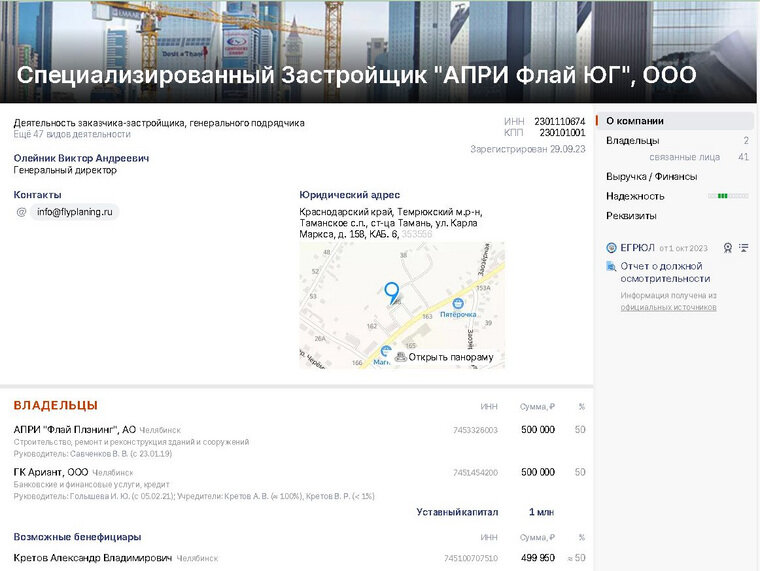Open the ЕГРЮЛ extract link

[637, 248]
